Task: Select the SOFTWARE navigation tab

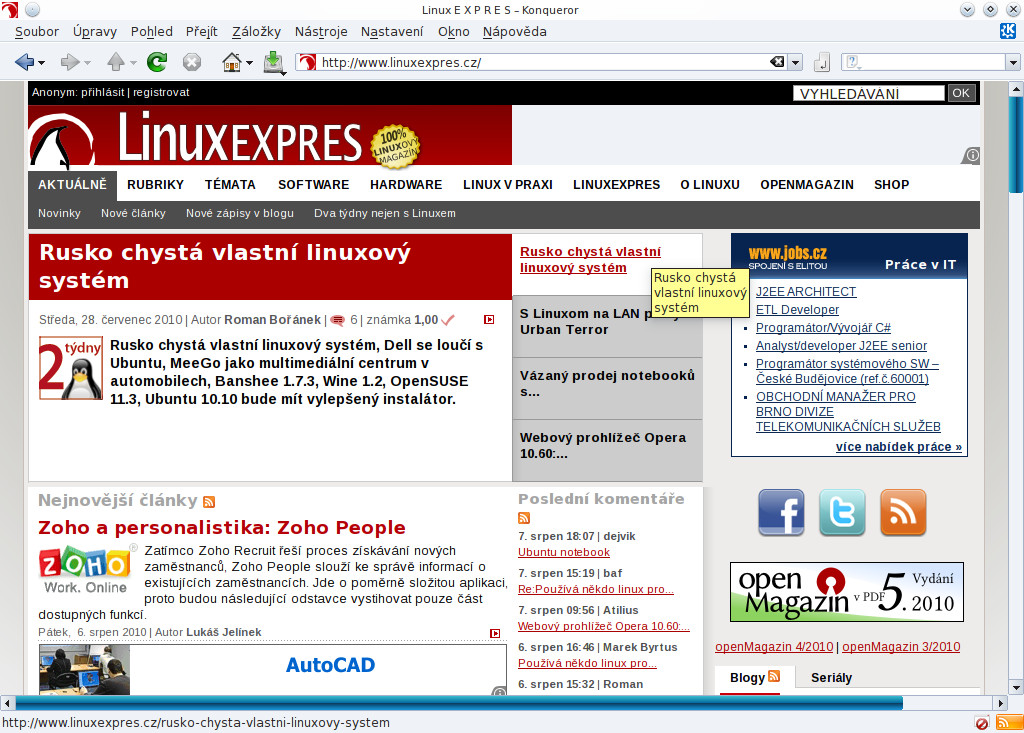Action: click(313, 185)
